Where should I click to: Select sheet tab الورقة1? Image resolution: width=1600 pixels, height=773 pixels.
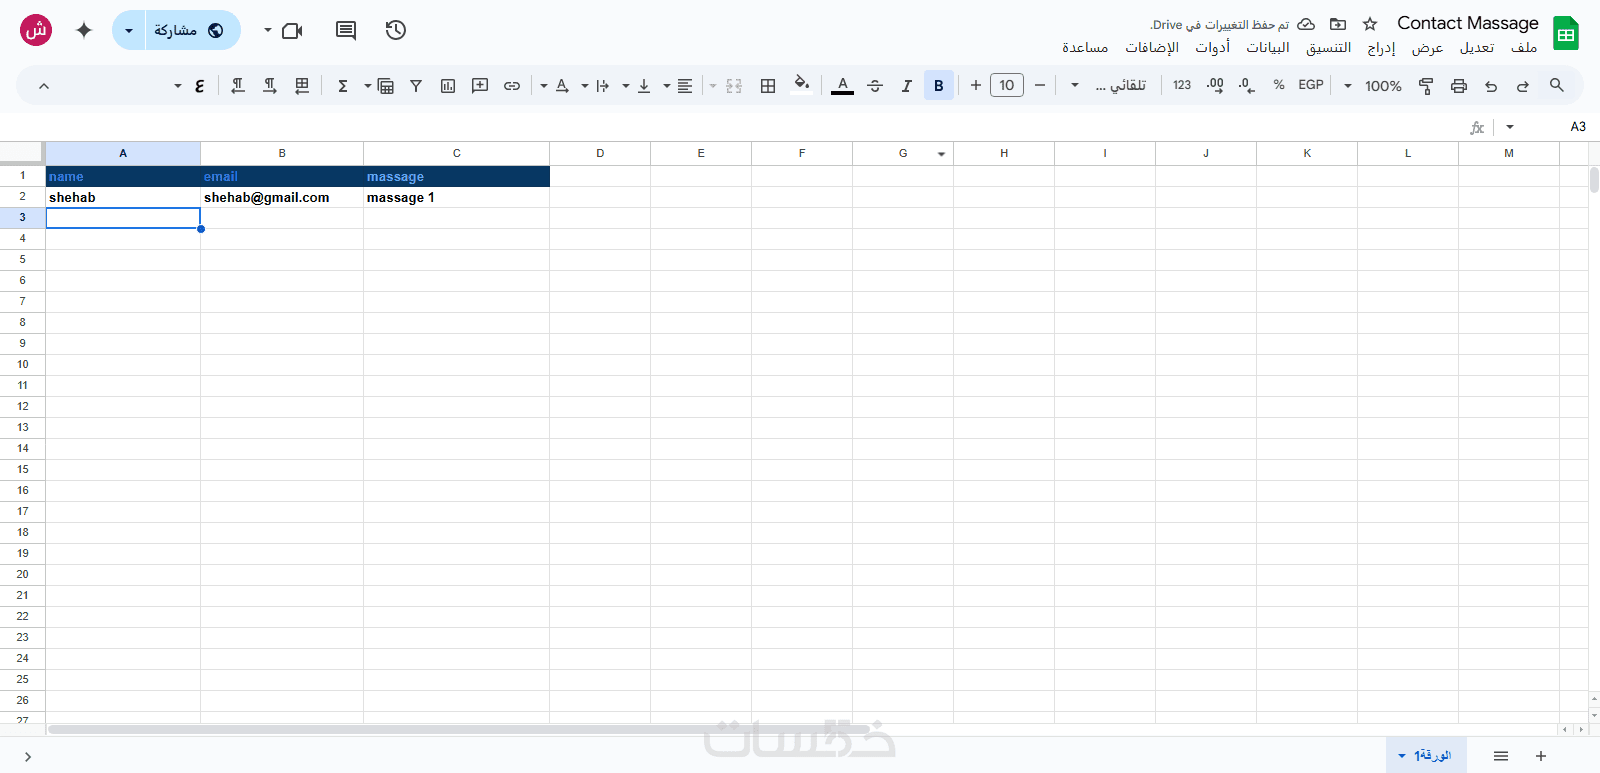point(1426,755)
